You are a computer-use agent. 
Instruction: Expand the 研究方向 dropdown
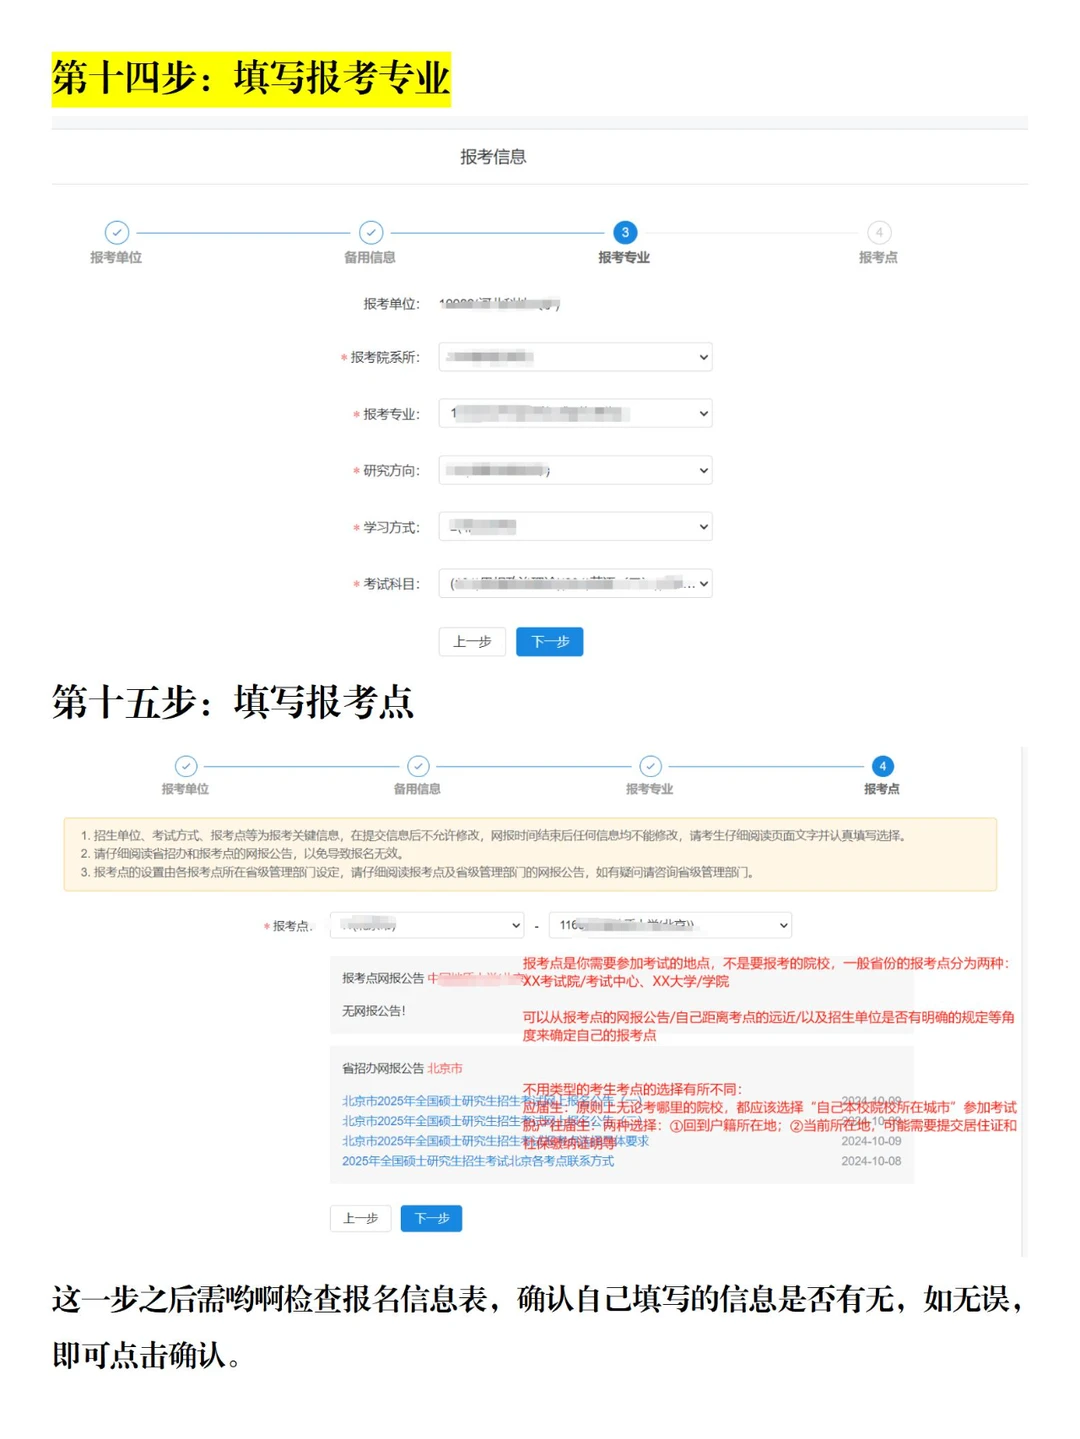[575, 470]
